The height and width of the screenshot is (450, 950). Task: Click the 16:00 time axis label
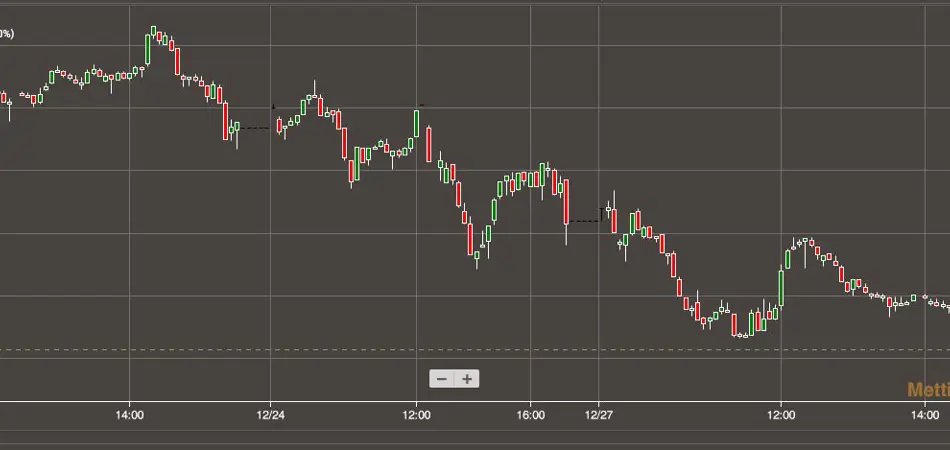click(530, 415)
